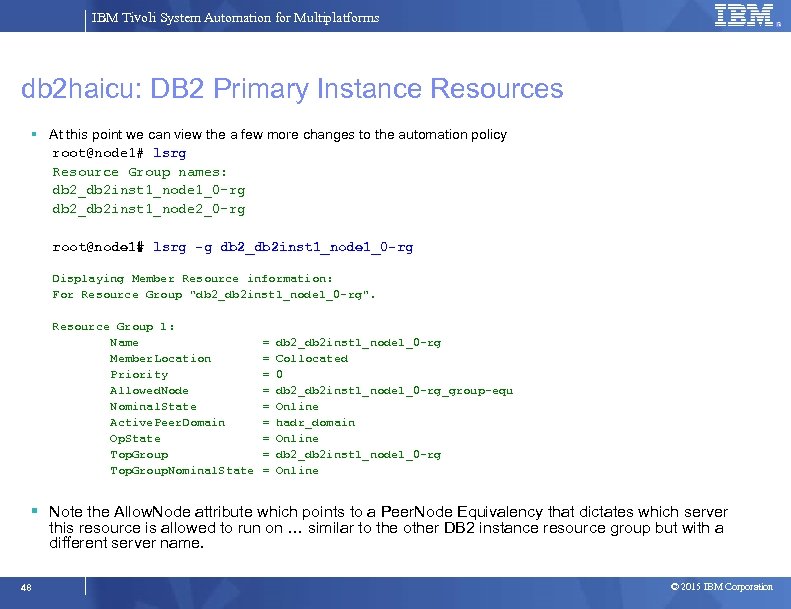Select the OpState value 'Online'
The height and width of the screenshot is (609, 791).
pyautogui.click(x=297, y=438)
